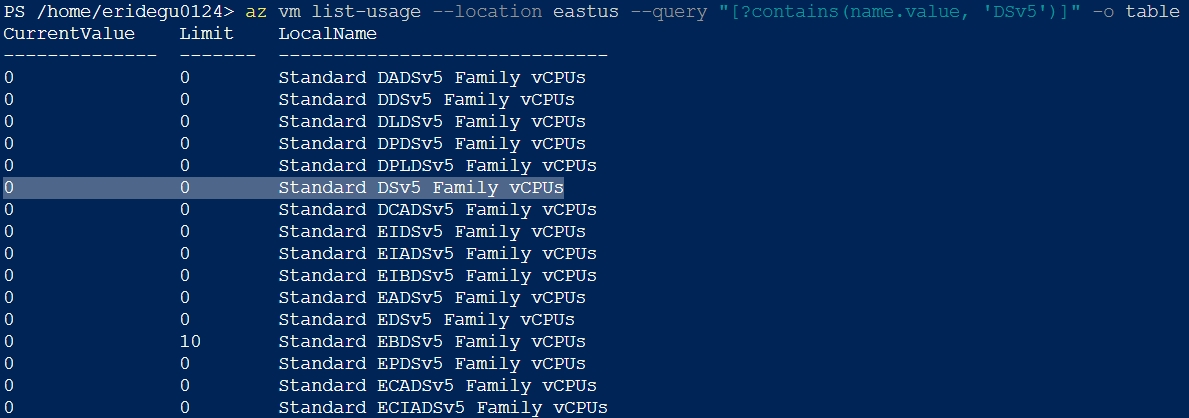This screenshot has height=418, width=1189.
Task: Click the Standard EPDSv5 Family vCPUs line
Action: 431,364
